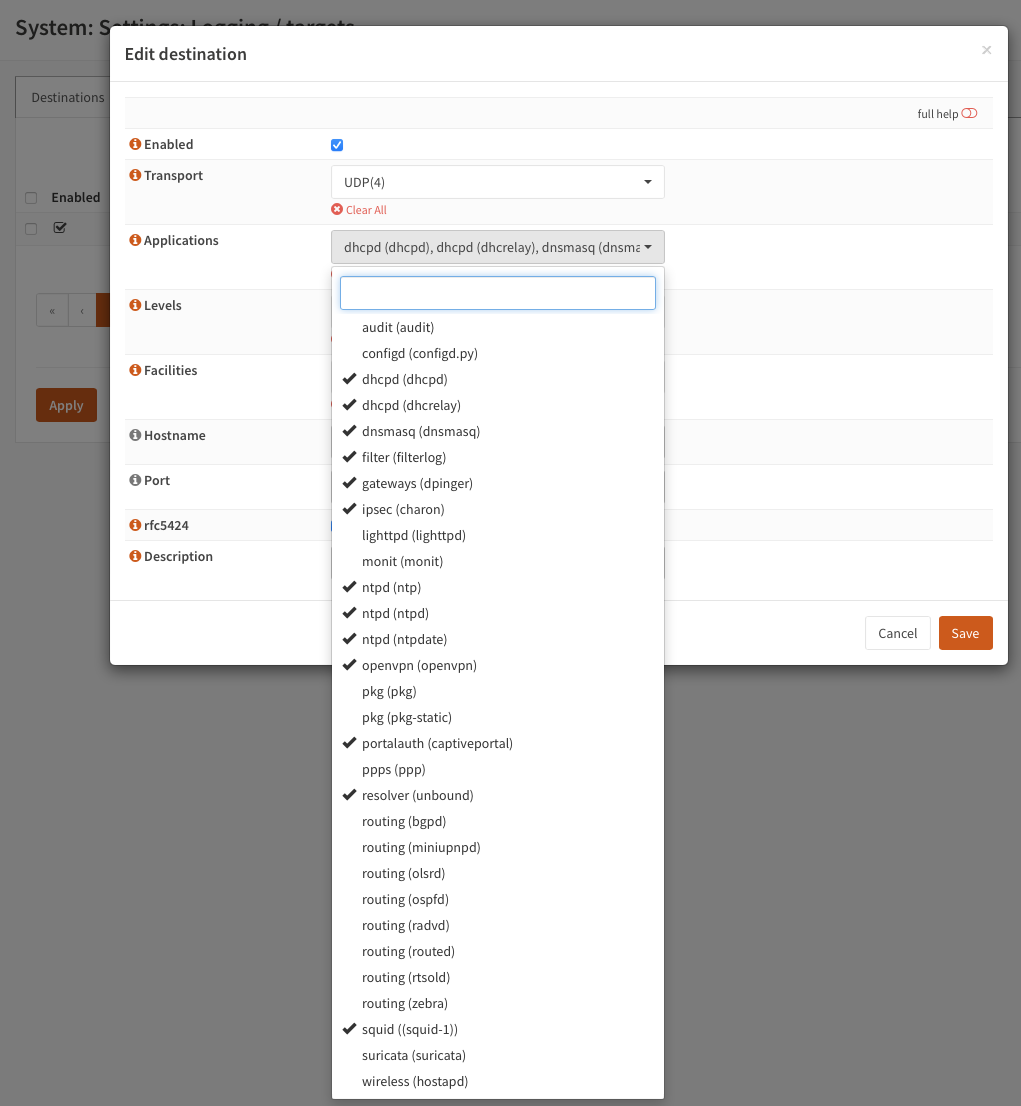Deselect dhcpd (dhcpd) option
1021x1106 pixels.
[497, 379]
